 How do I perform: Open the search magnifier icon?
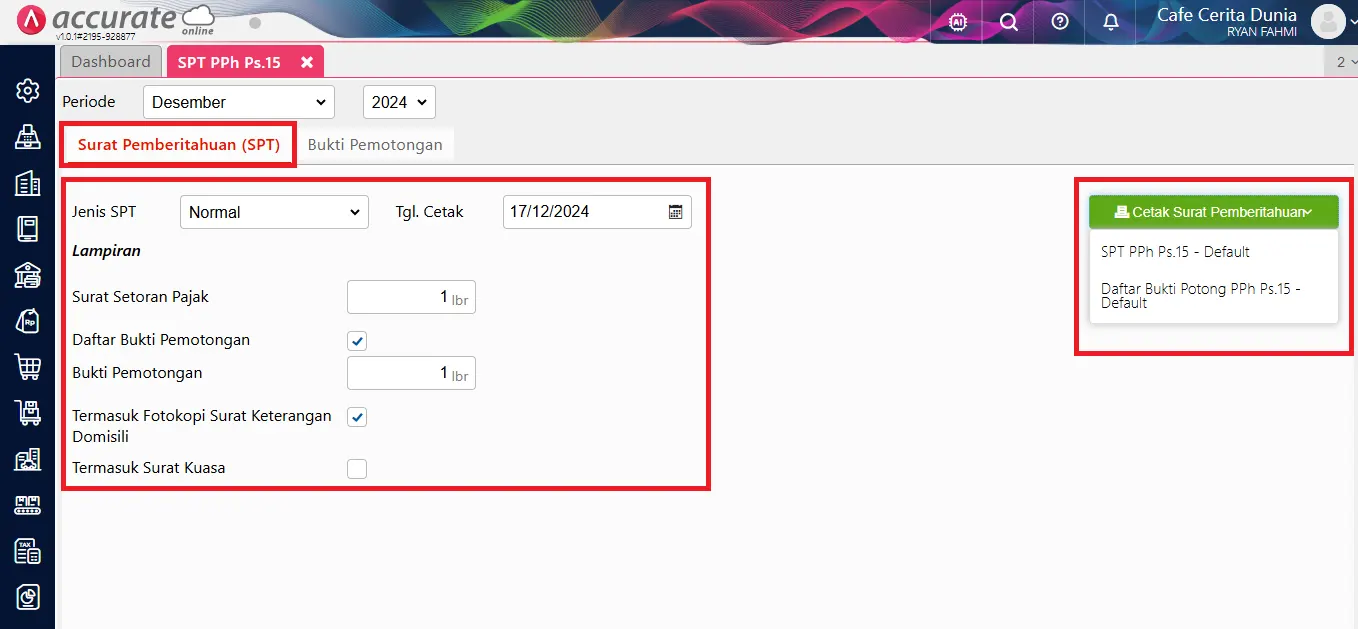[x=1008, y=21]
